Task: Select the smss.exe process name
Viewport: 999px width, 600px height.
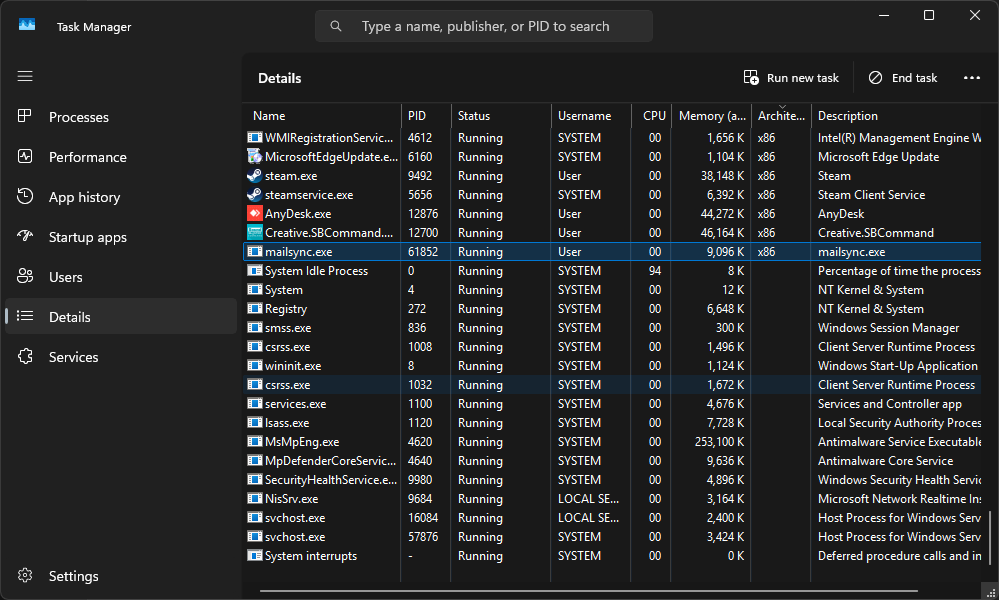Action: pyautogui.click(x=288, y=327)
